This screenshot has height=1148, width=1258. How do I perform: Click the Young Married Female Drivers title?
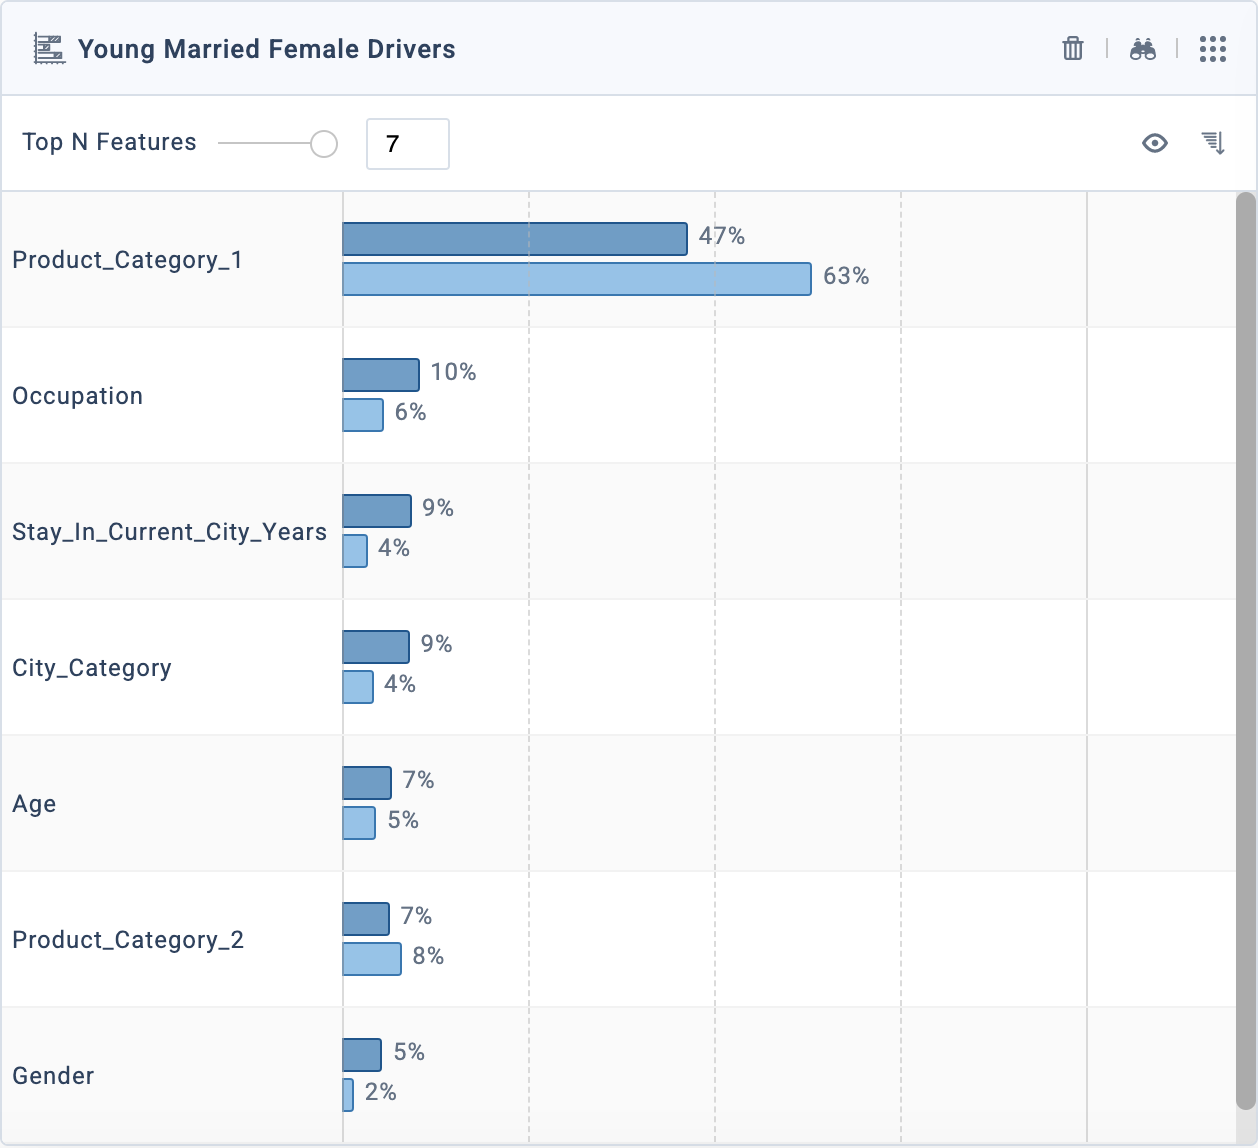click(x=266, y=49)
